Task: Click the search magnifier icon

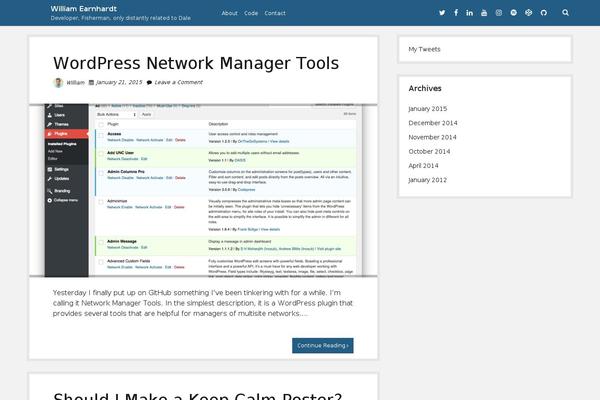Action: point(566,13)
